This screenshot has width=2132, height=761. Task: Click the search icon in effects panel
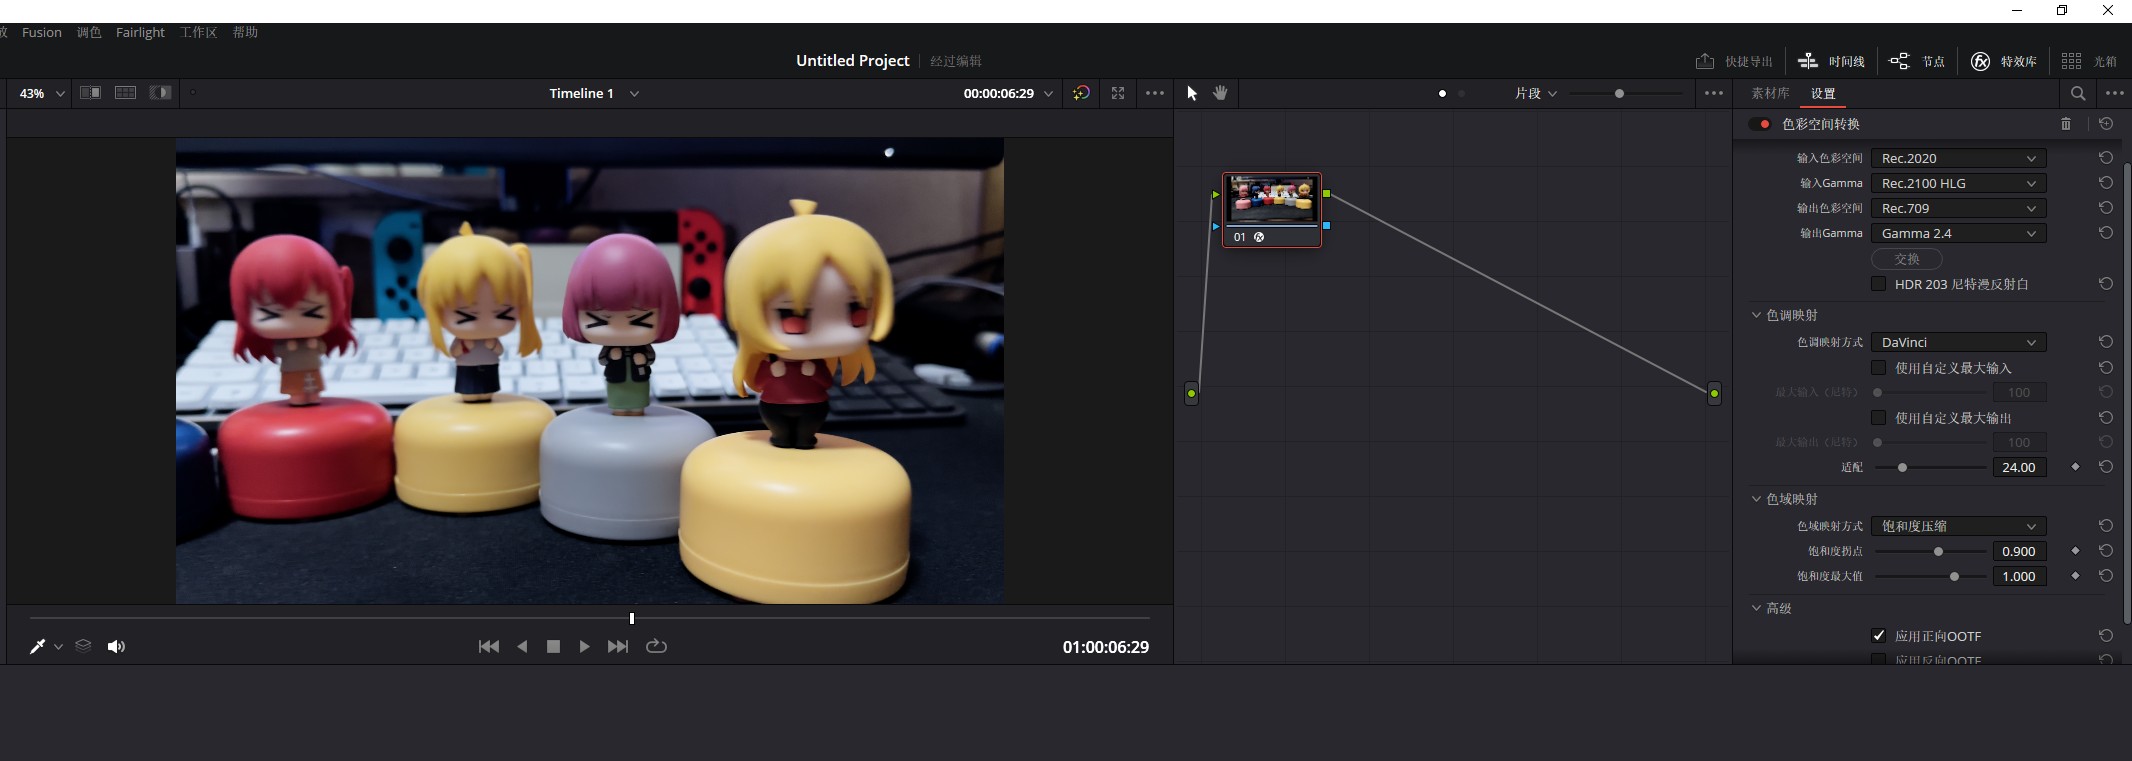[x=2078, y=93]
